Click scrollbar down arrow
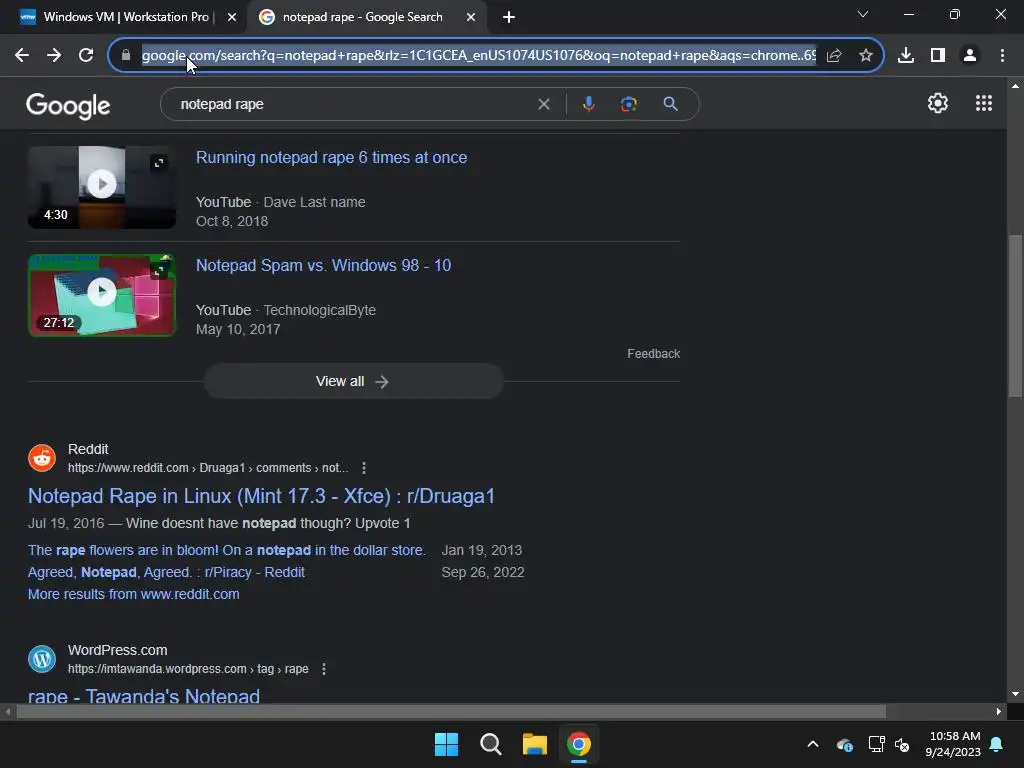 point(1015,694)
